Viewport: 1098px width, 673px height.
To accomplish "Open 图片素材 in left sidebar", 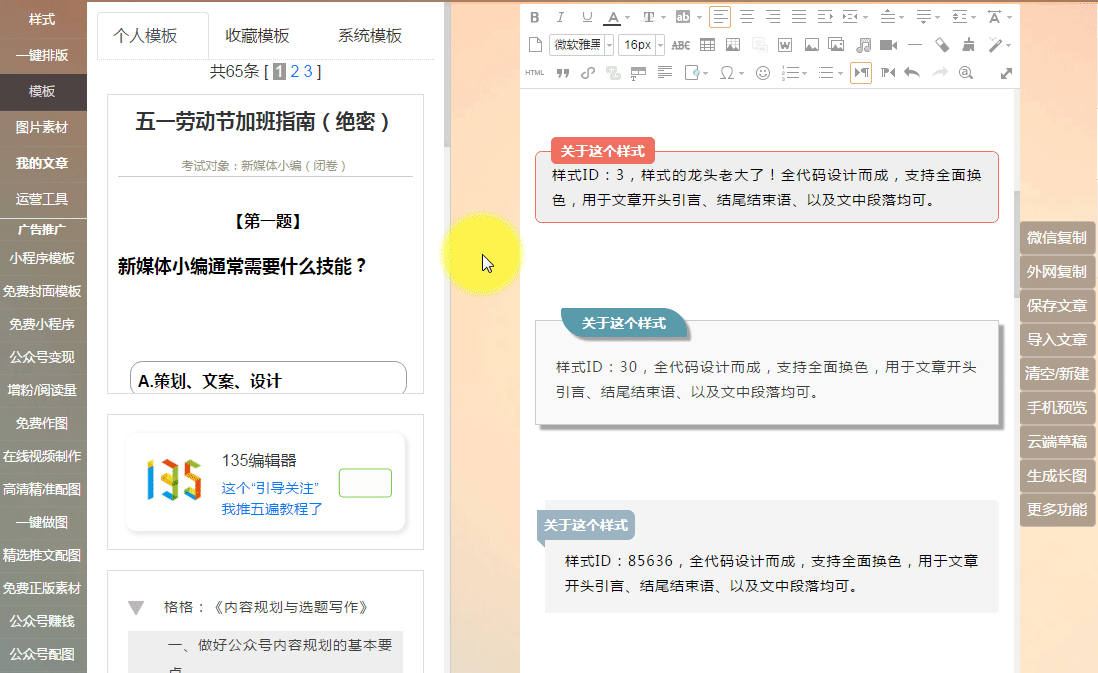I will [x=42, y=127].
